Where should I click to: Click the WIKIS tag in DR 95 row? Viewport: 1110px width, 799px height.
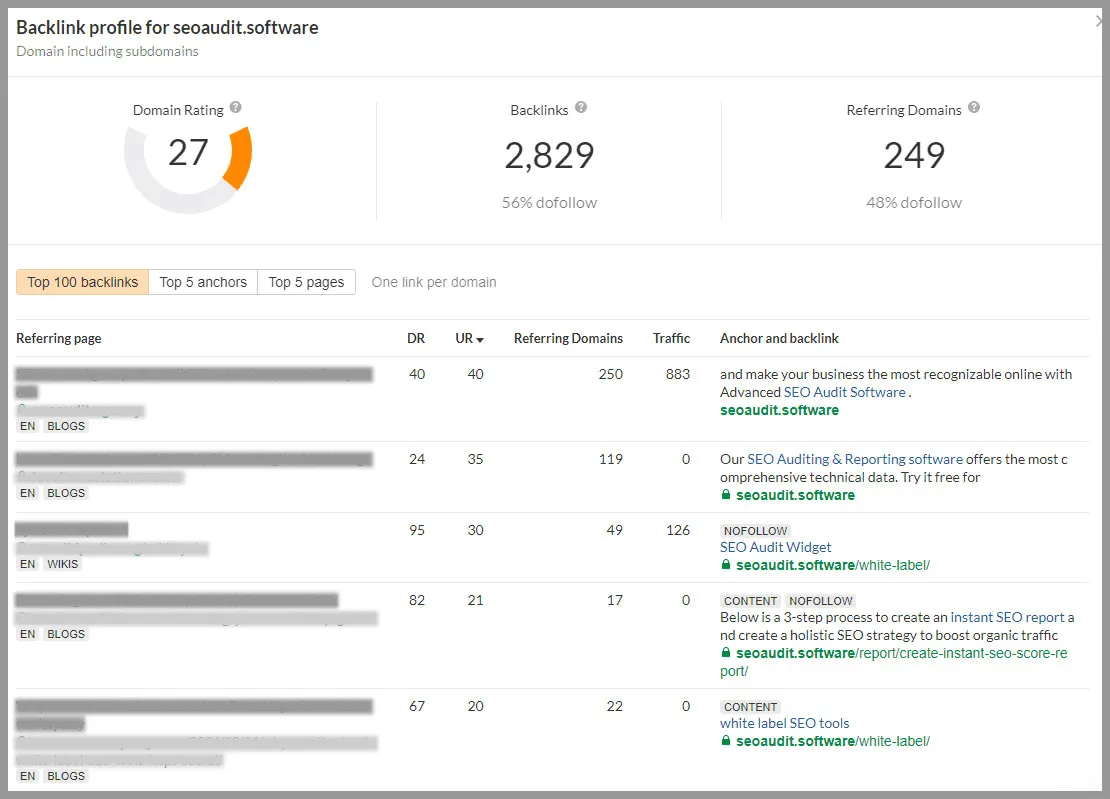click(63, 564)
